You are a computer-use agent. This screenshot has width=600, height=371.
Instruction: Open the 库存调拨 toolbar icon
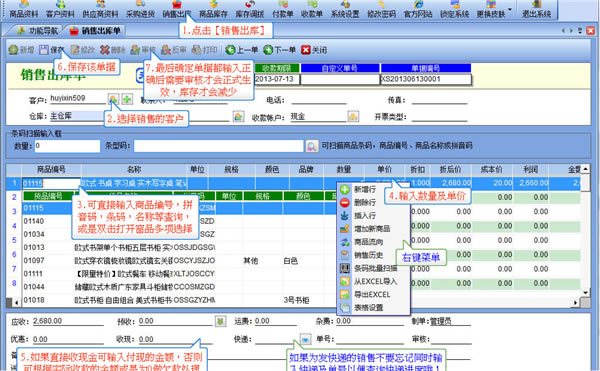(x=249, y=9)
